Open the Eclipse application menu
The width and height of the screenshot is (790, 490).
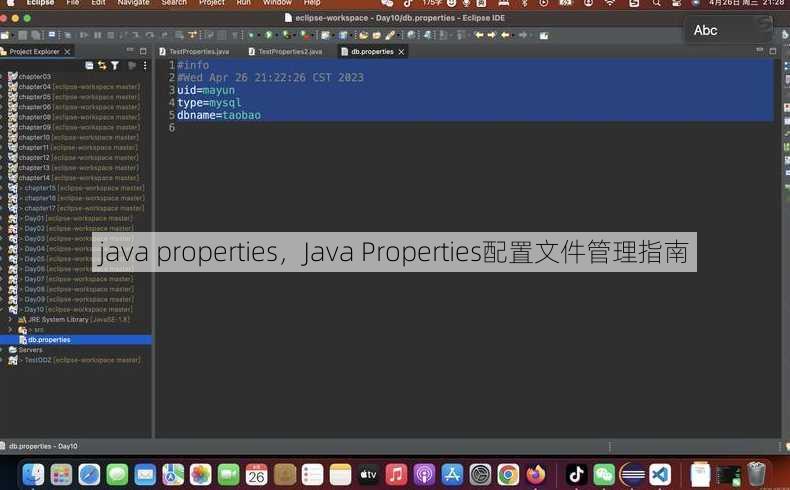coord(40,3)
